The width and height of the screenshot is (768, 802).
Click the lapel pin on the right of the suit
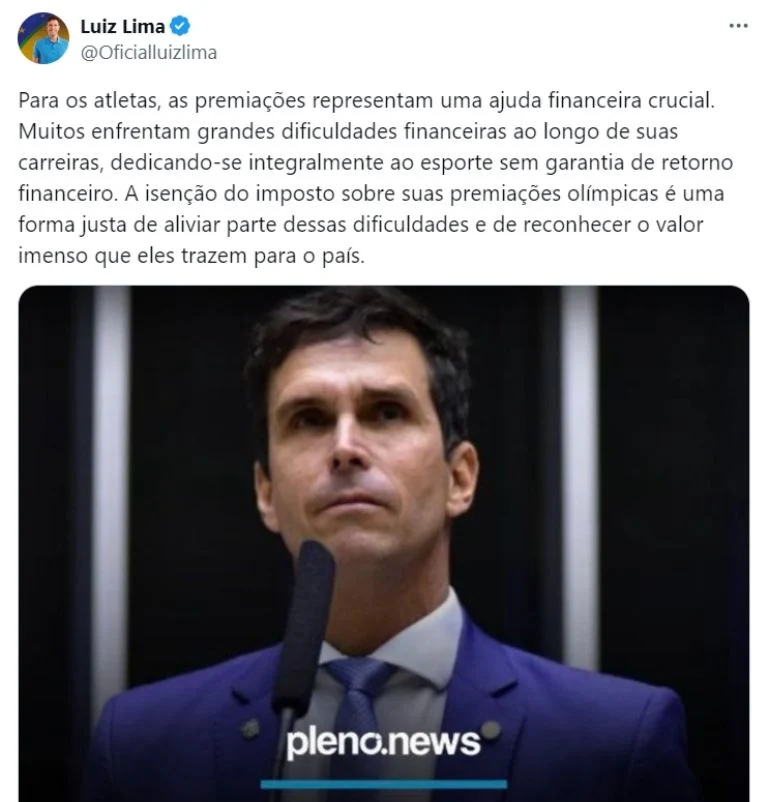tap(491, 729)
